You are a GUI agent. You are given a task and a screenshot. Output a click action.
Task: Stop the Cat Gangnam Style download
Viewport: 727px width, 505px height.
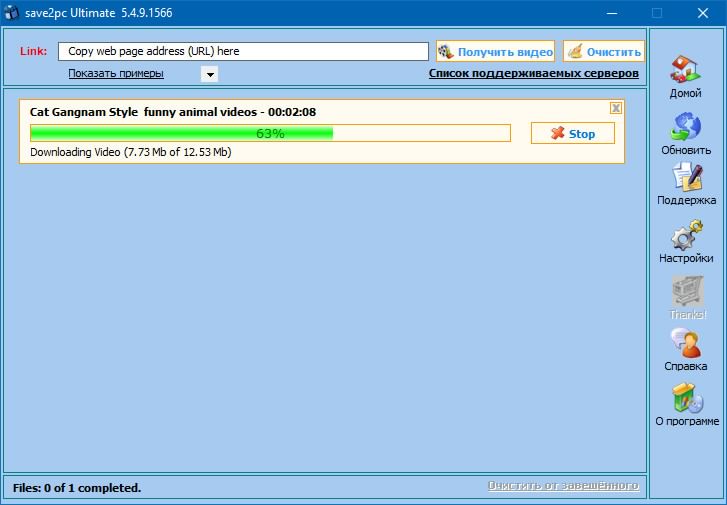573,134
